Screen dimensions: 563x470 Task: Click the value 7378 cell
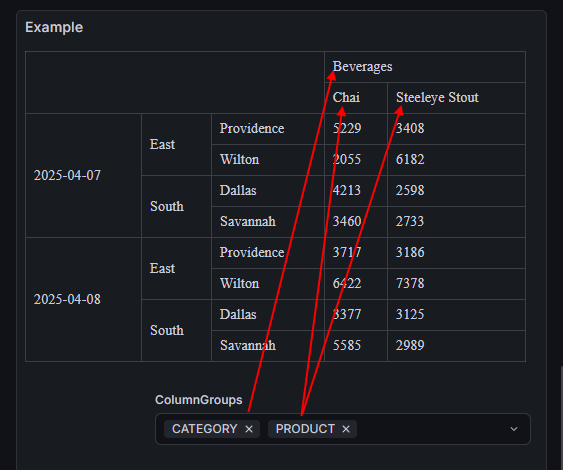[456, 284]
